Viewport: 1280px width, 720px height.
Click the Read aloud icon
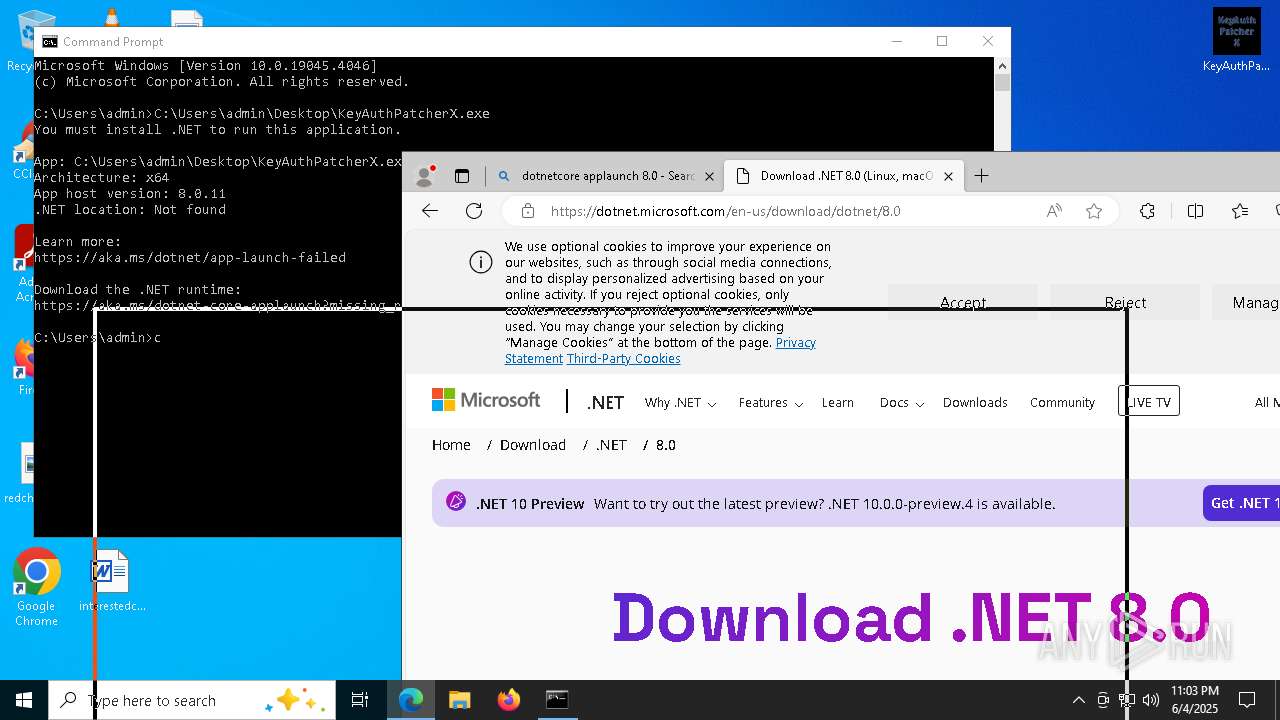tap(1054, 211)
